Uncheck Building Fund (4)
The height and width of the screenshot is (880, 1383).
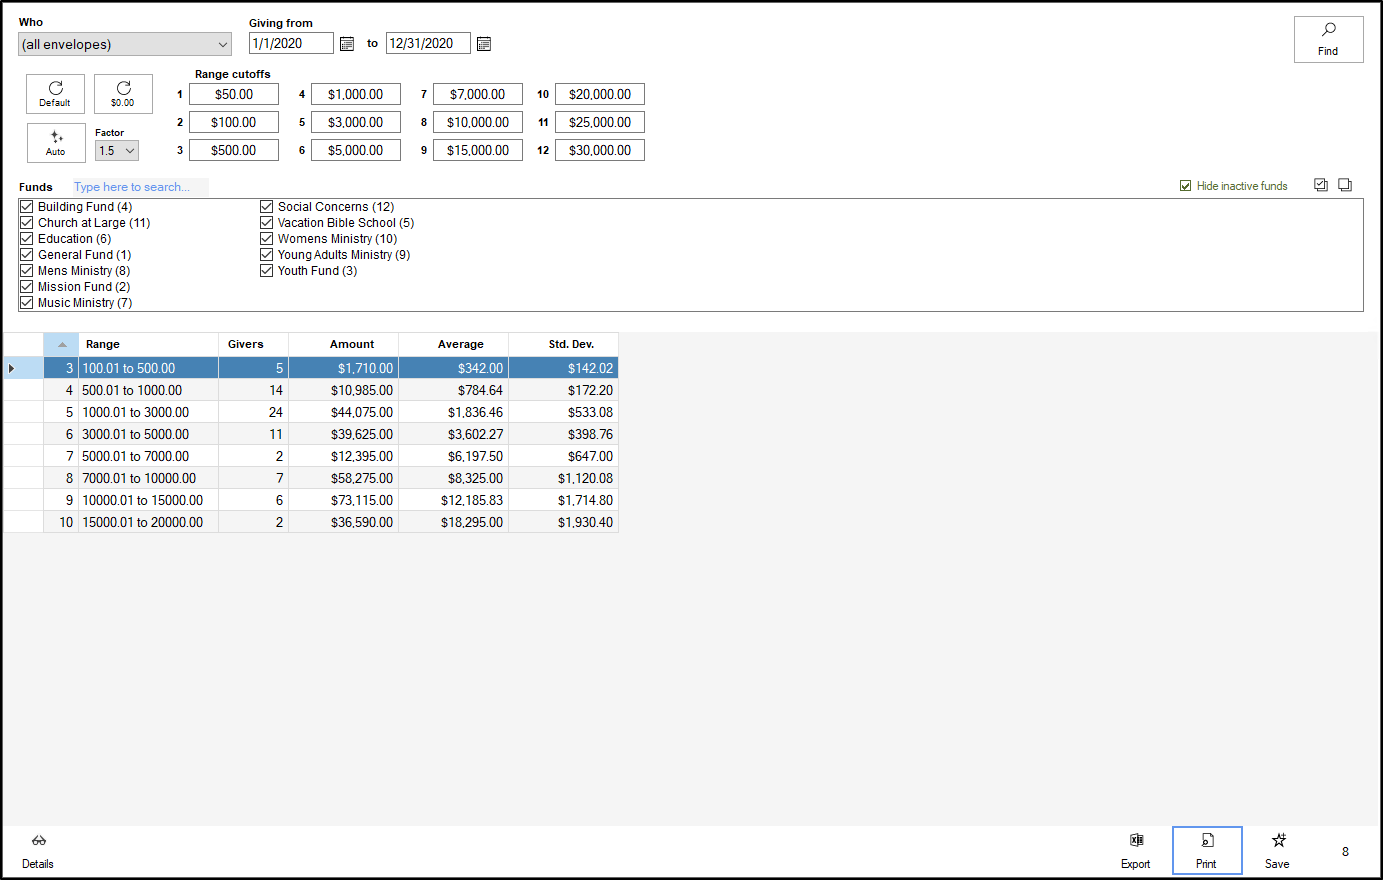[x=27, y=207]
